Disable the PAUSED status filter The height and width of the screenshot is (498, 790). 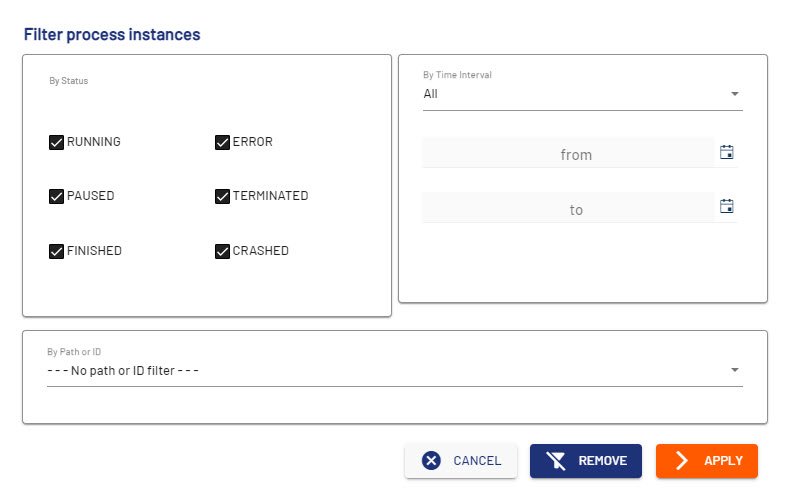pyautogui.click(x=57, y=196)
